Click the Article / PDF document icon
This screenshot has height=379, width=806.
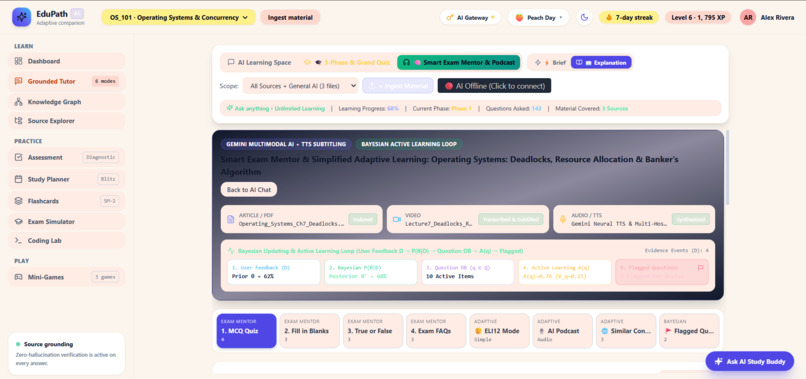click(x=231, y=219)
